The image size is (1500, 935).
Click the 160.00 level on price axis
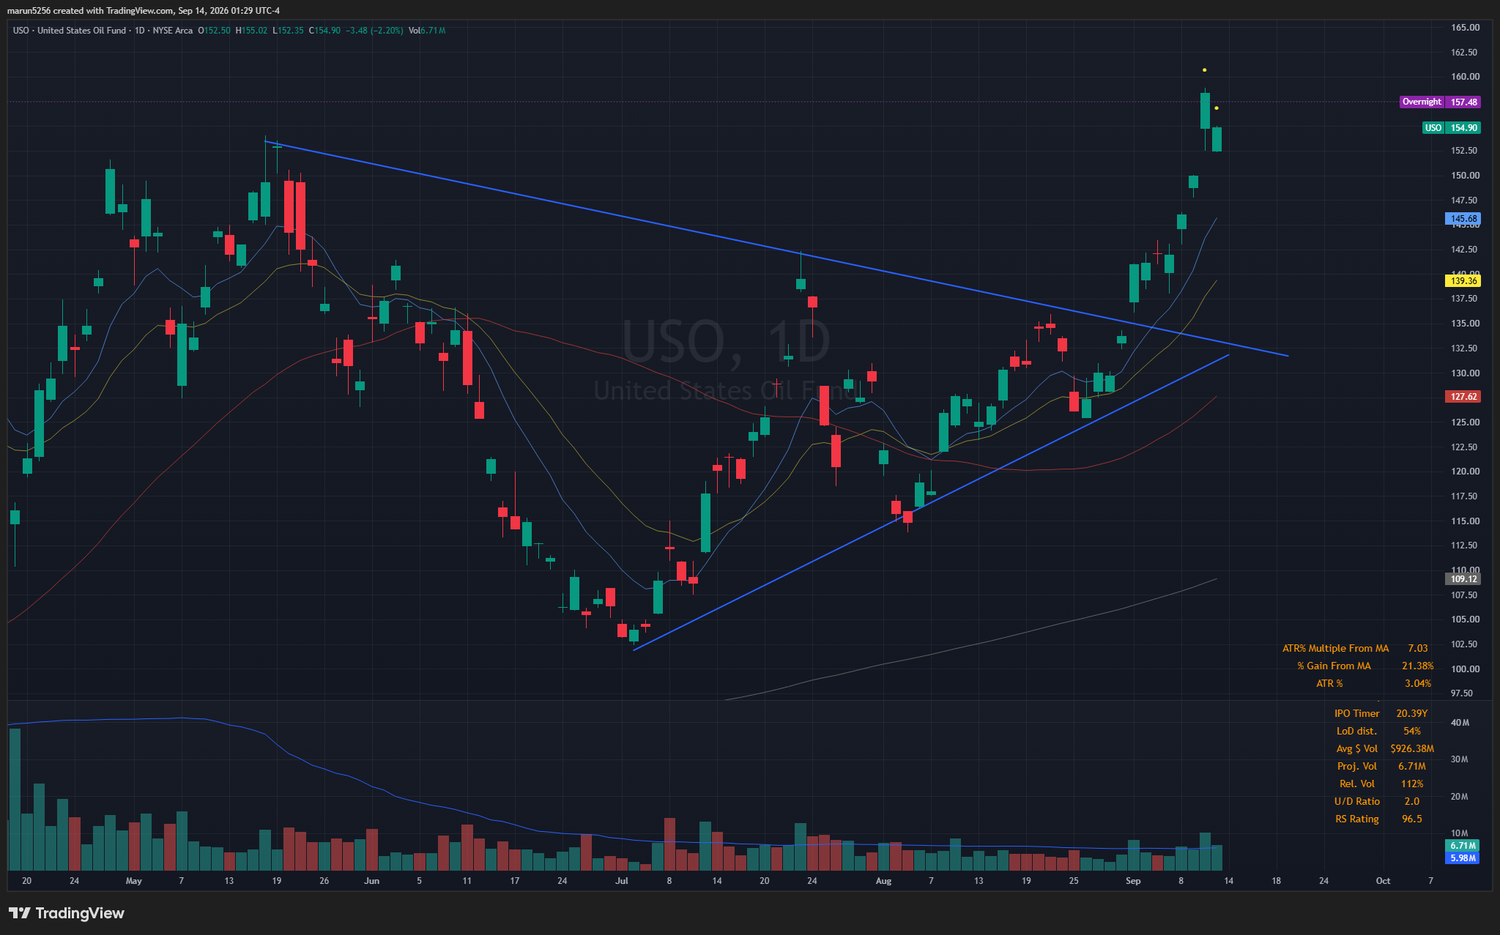tap(1465, 77)
